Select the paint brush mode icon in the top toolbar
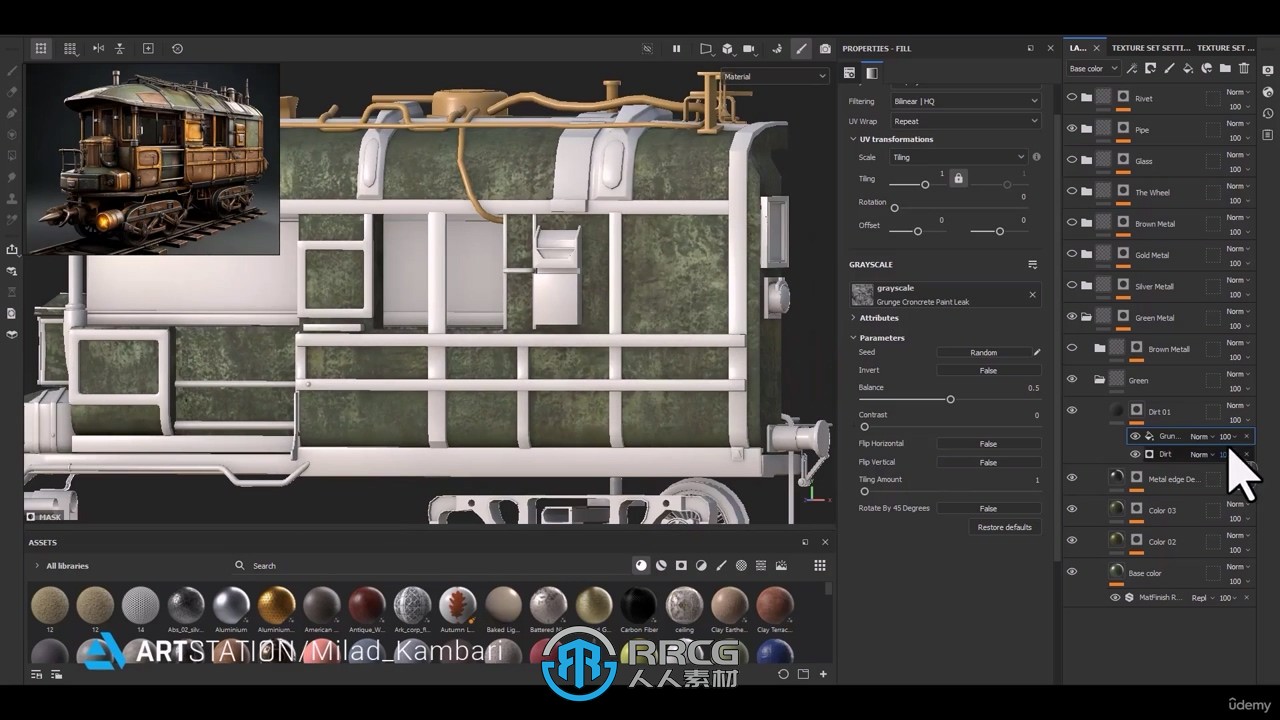The image size is (1280, 720). point(801,48)
